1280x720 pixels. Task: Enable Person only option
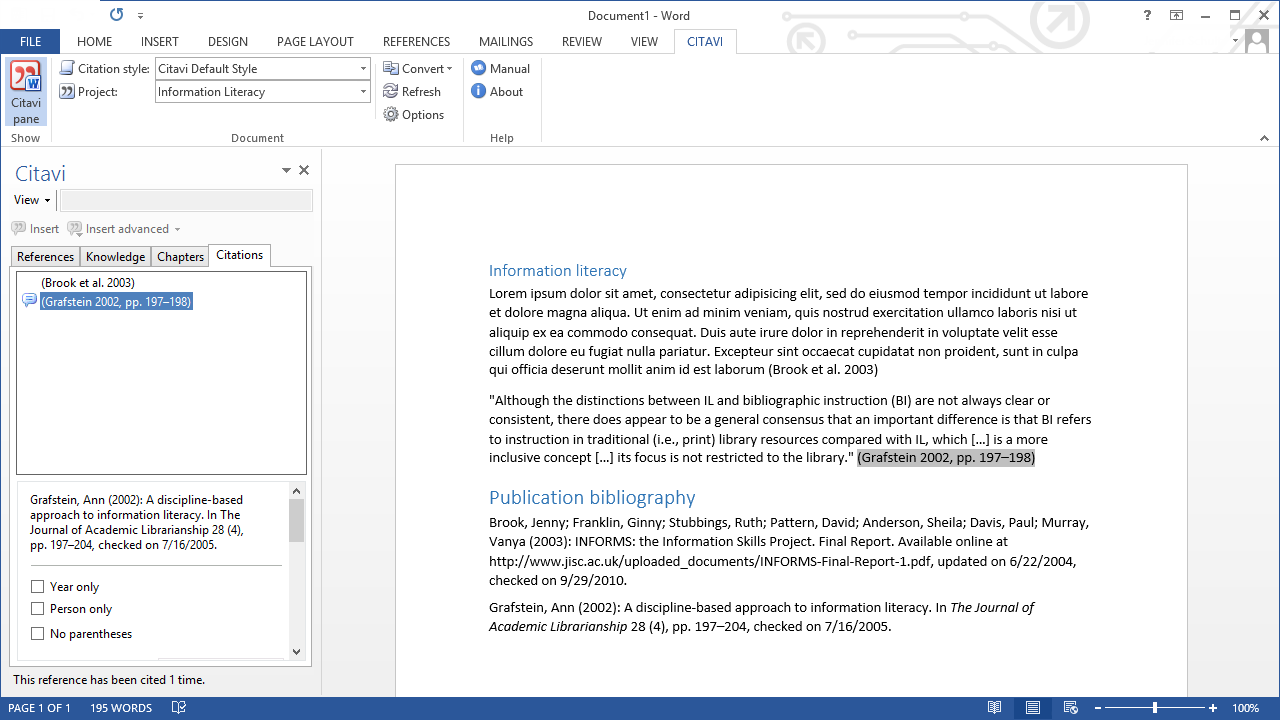coord(37,609)
